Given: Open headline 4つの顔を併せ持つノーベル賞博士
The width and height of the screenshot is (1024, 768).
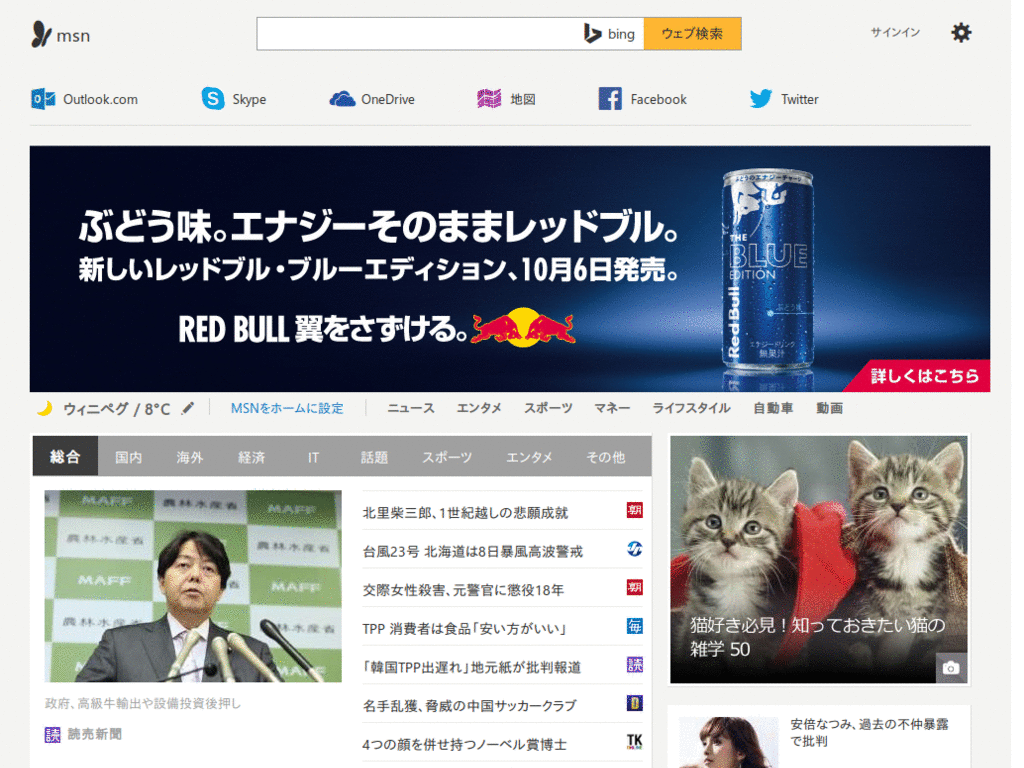Looking at the screenshot, I should (x=464, y=744).
